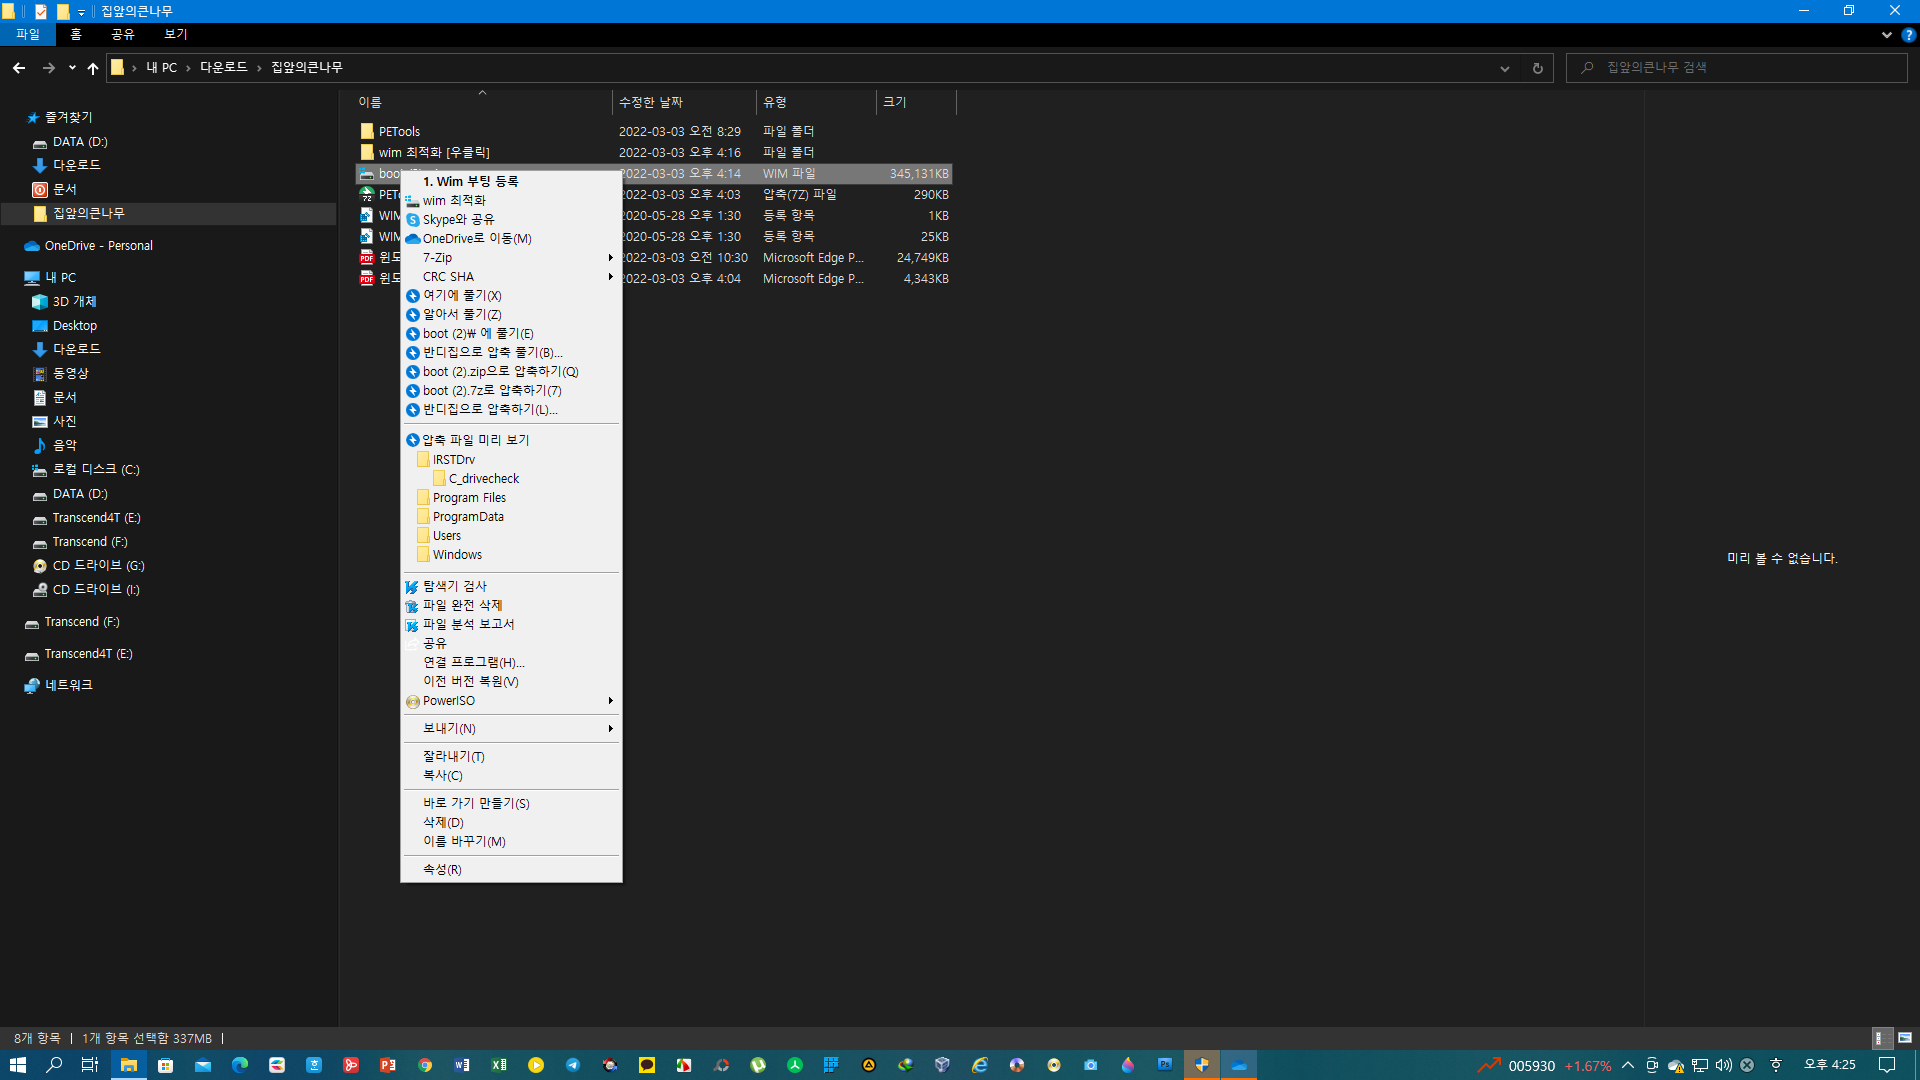Click the Back navigation arrow

[x=19, y=68]
